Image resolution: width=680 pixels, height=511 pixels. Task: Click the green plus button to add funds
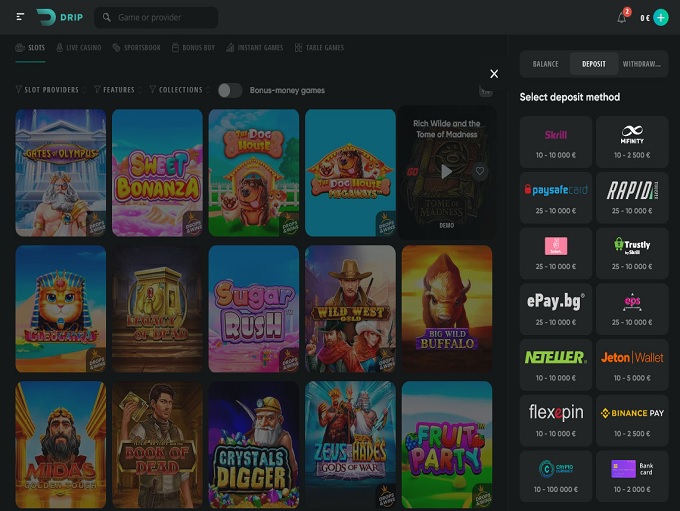click(660, 18)
